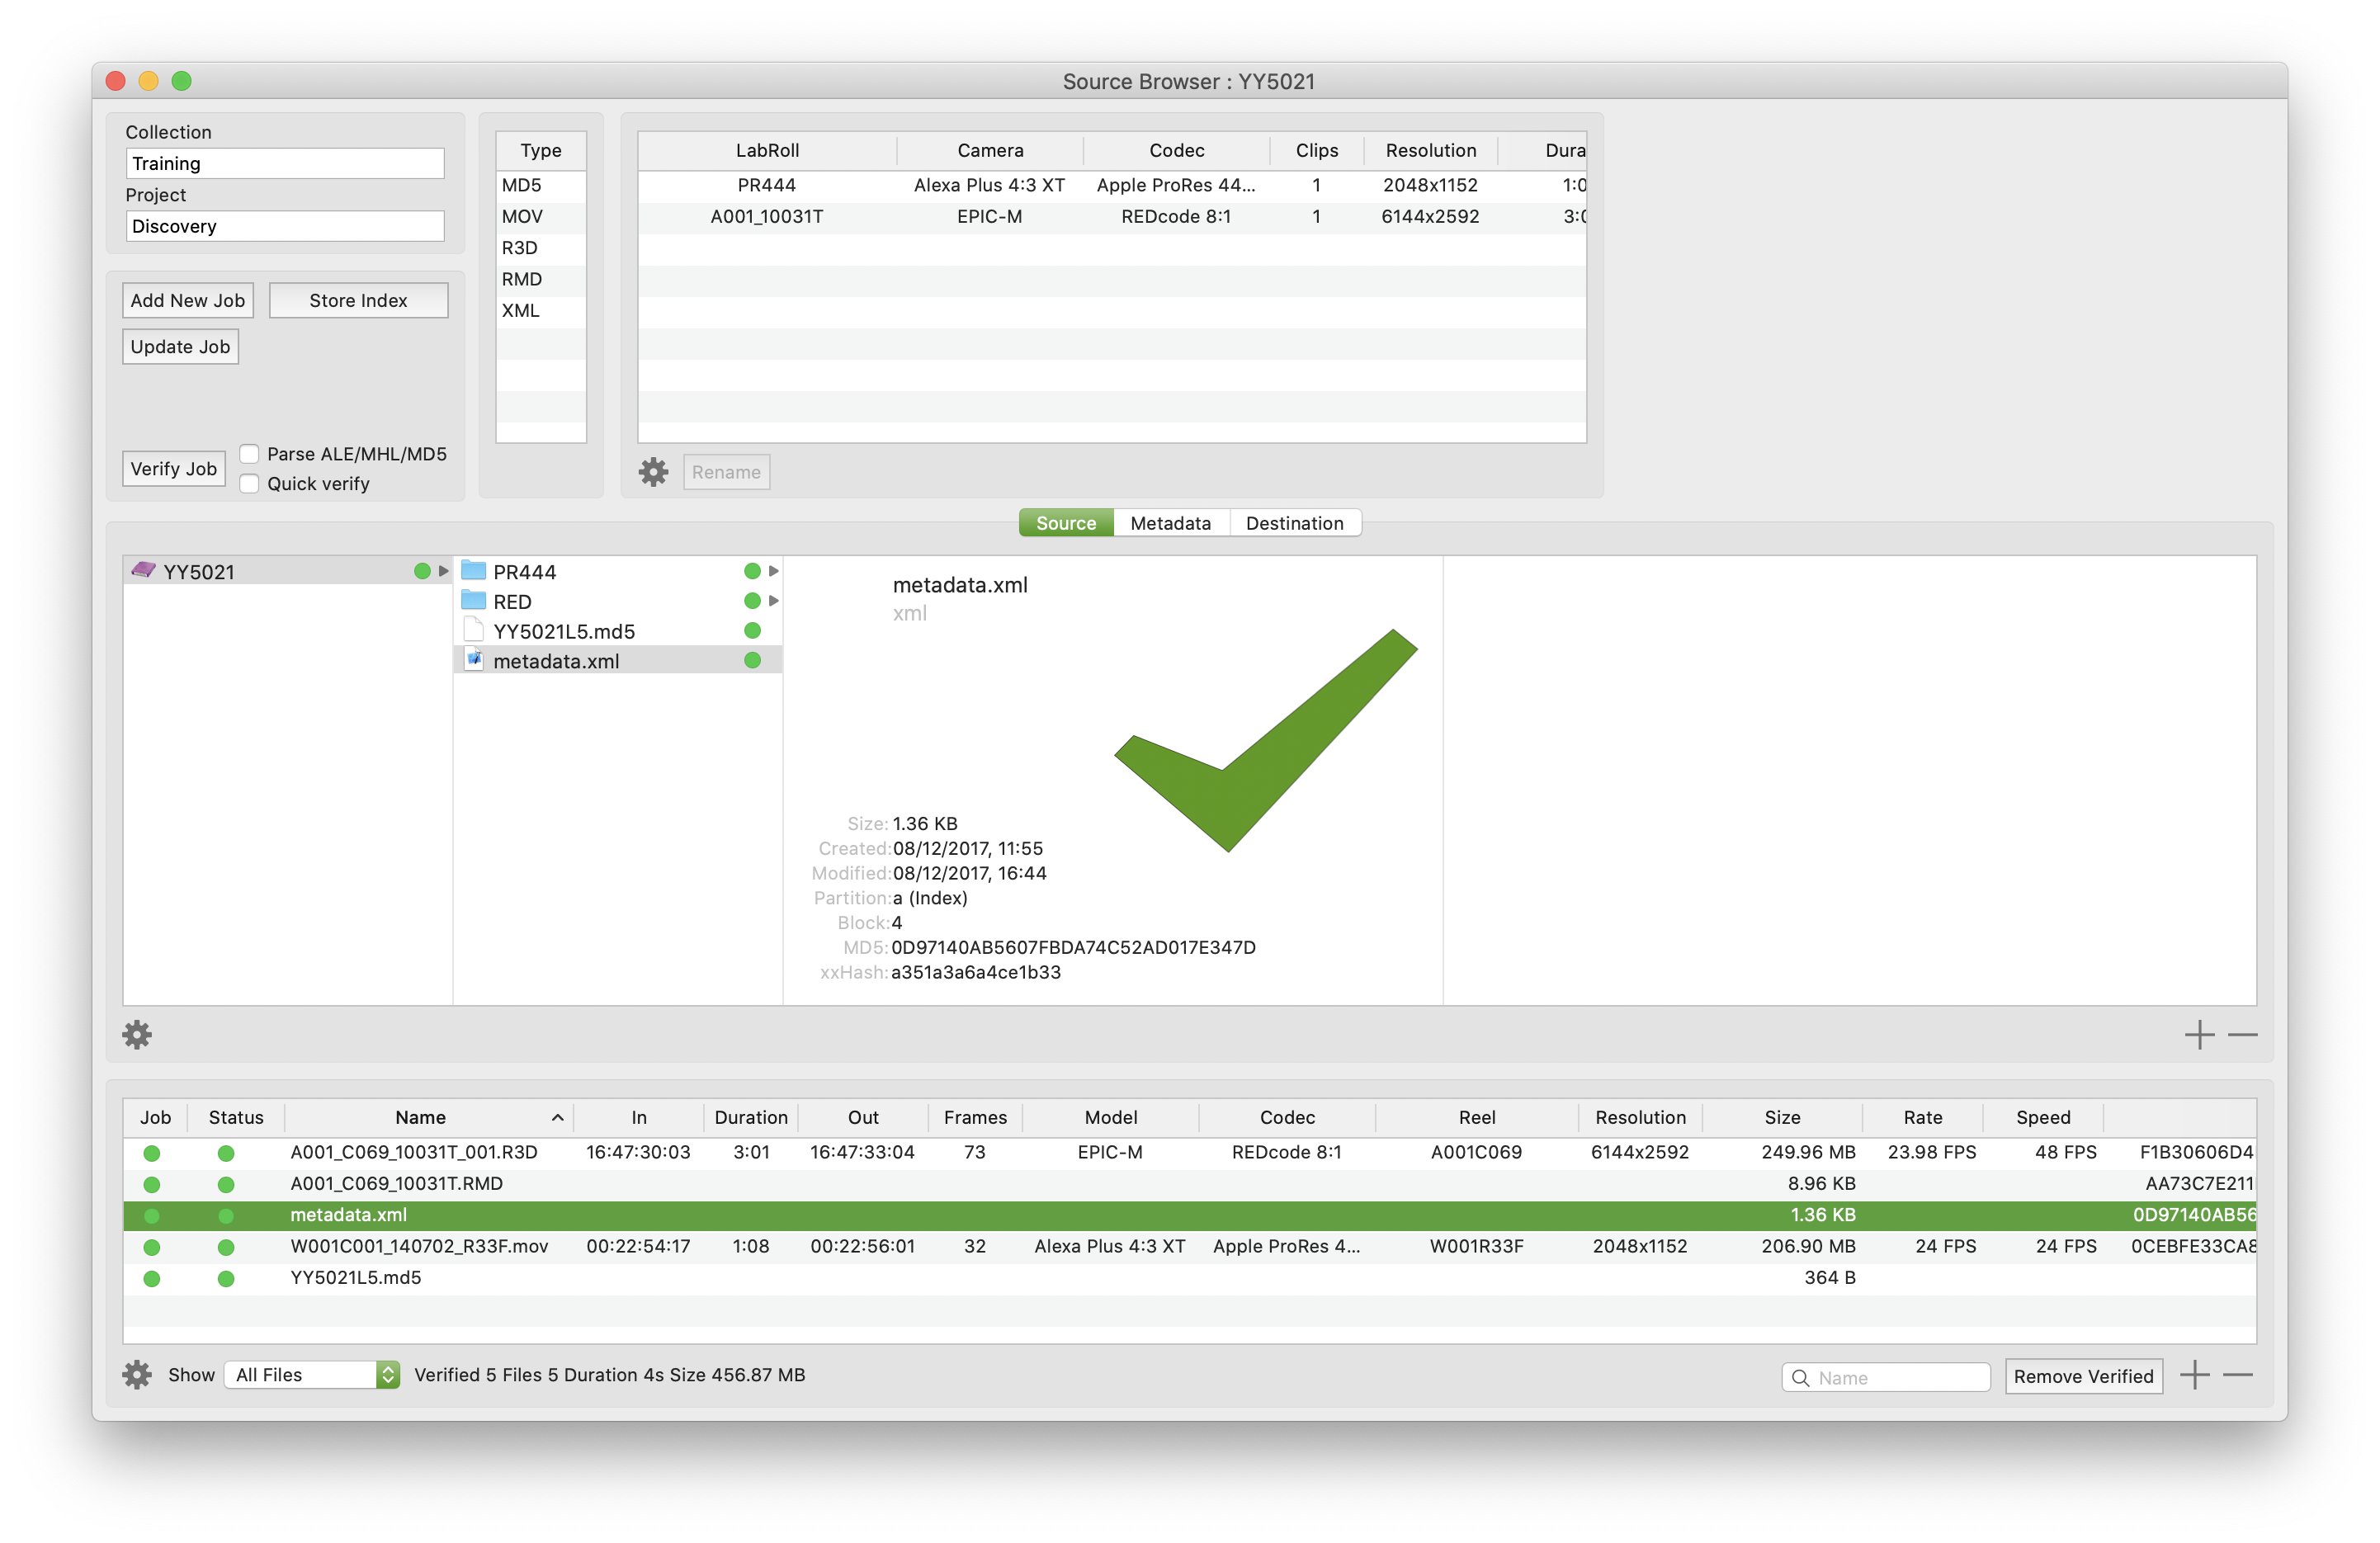Switch to the Metadata tab

1171,522
